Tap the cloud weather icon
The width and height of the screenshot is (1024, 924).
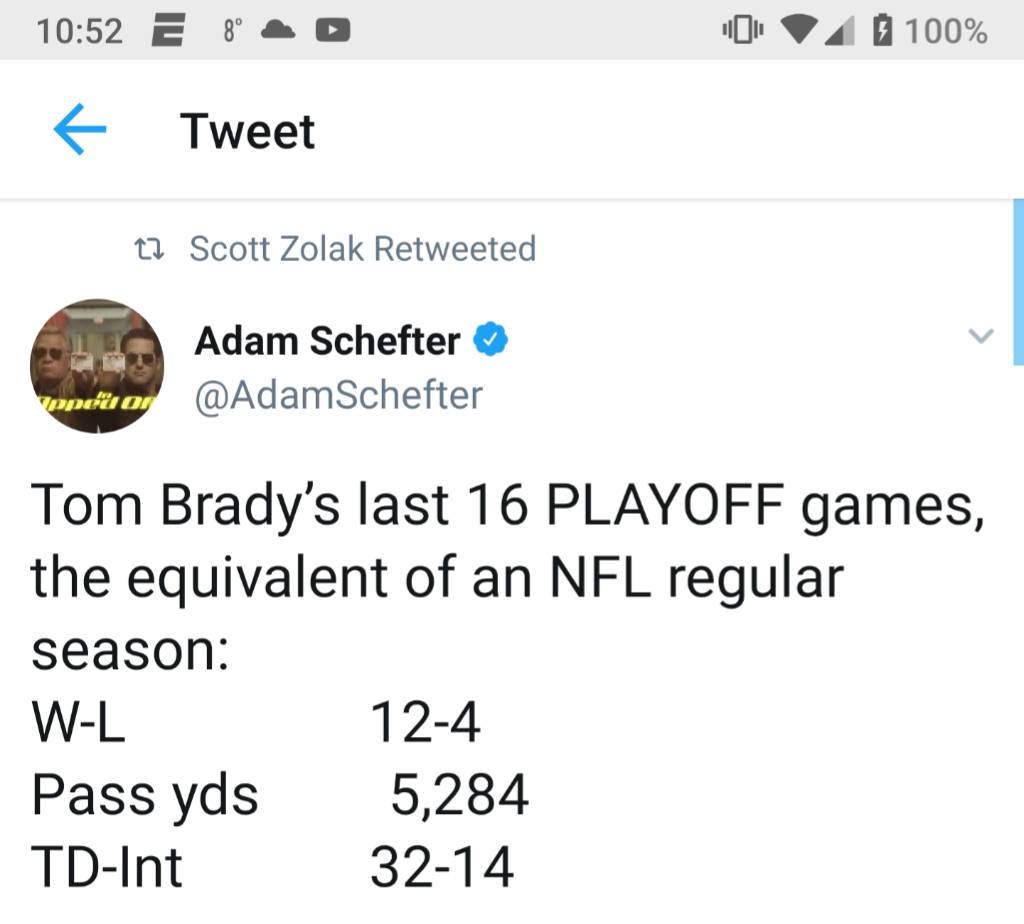pyautogui.click(x=278, y=31)
